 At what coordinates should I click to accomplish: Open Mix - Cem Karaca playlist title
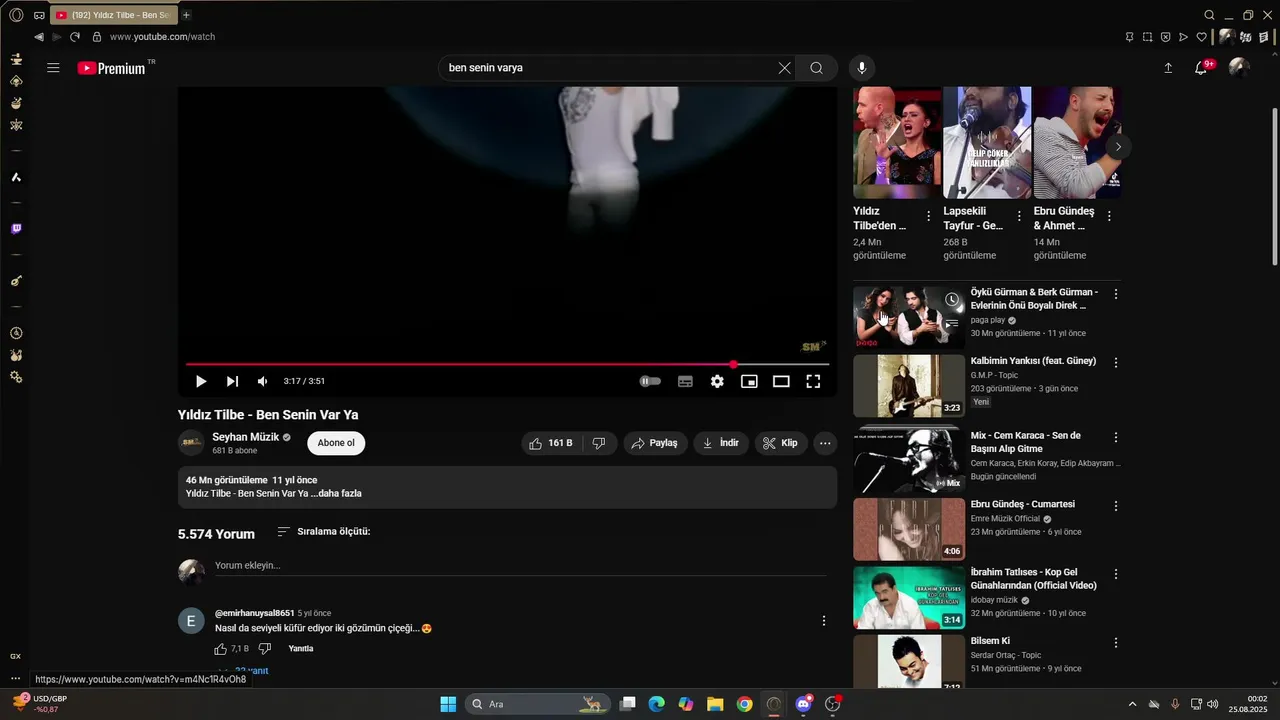coord(1026,443)
